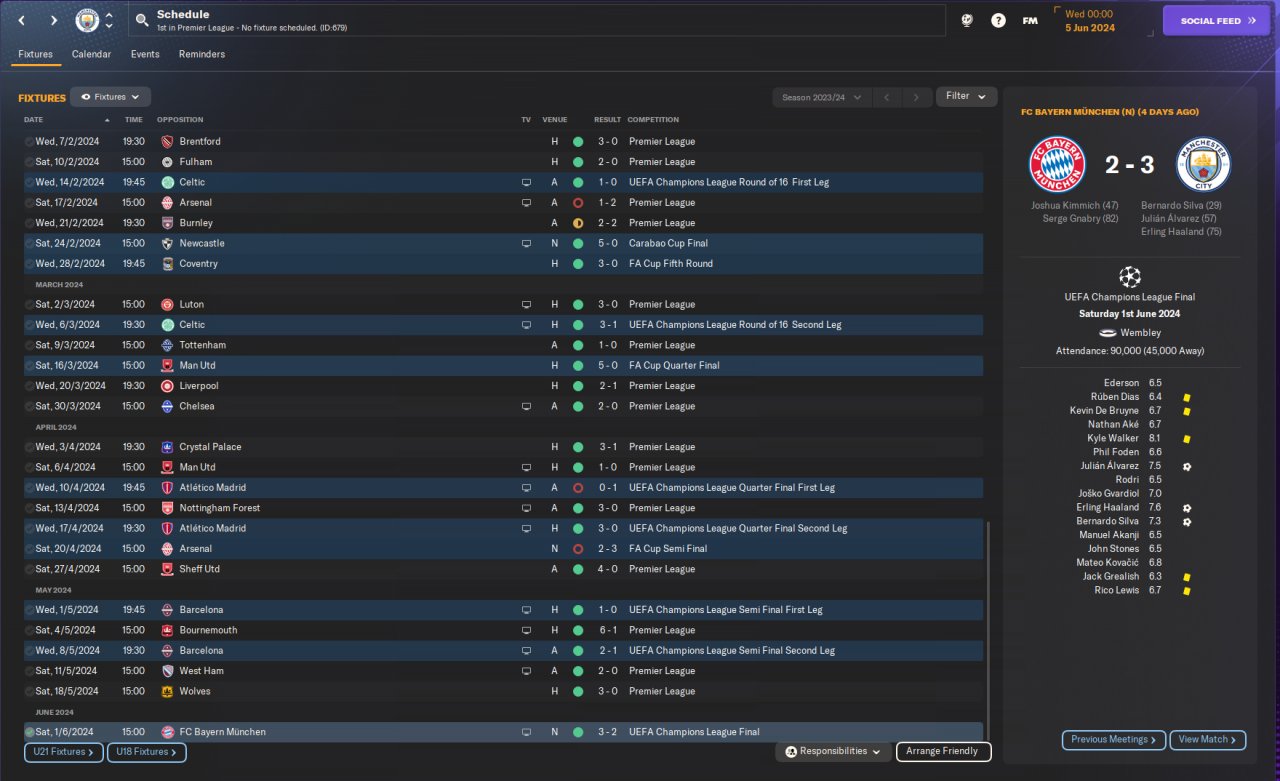
Task: Click the TV icon in the Chelsea row
Action: 527,406
